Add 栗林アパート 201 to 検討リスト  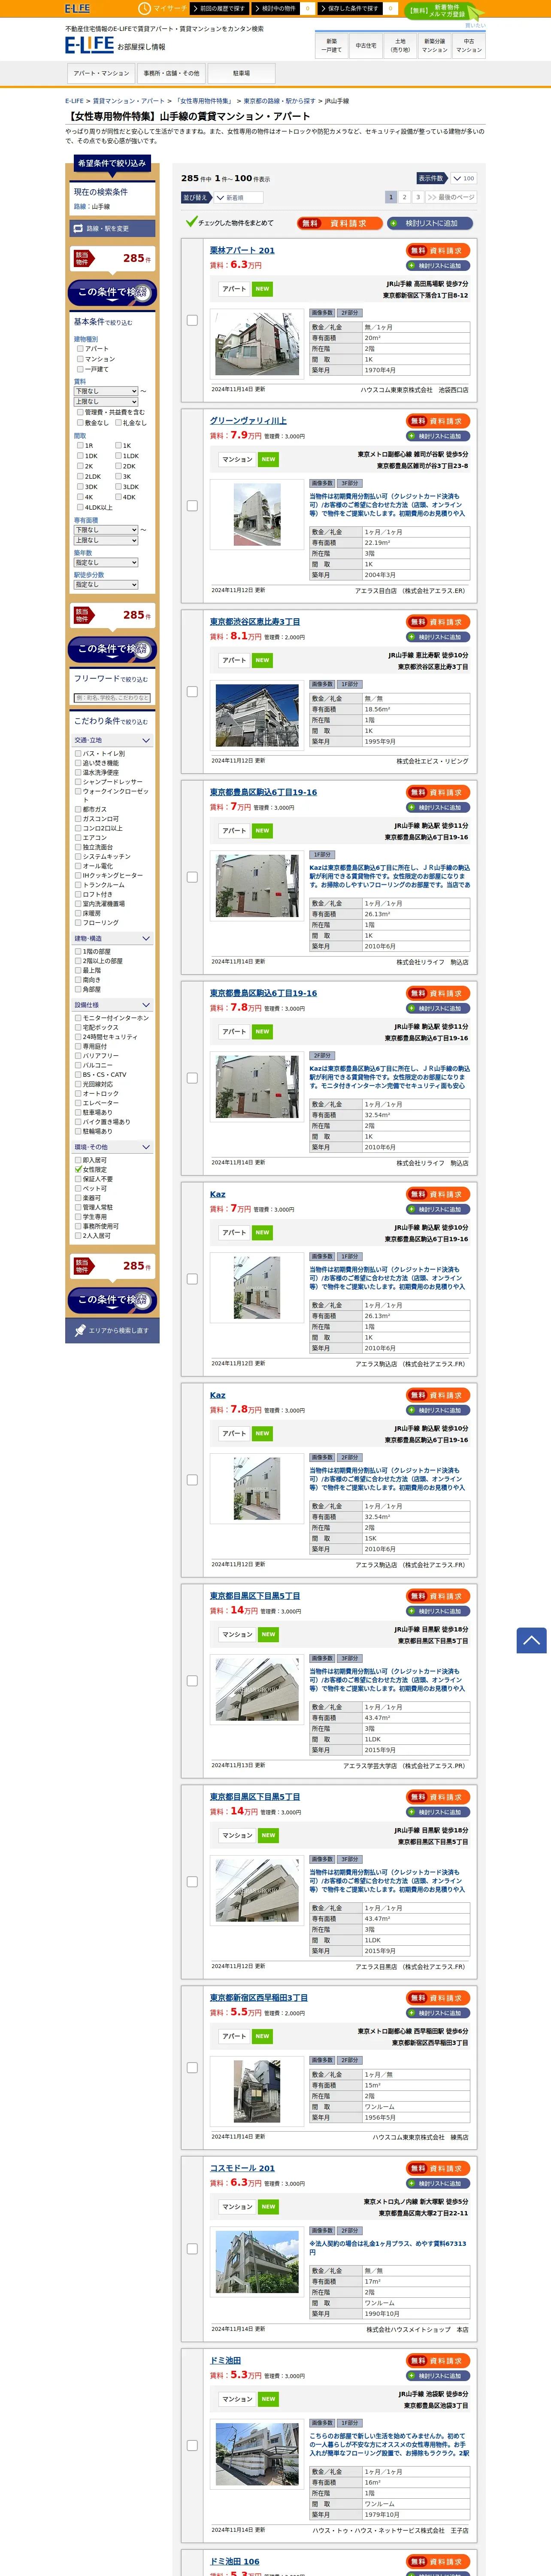click(x=438, y=266)
